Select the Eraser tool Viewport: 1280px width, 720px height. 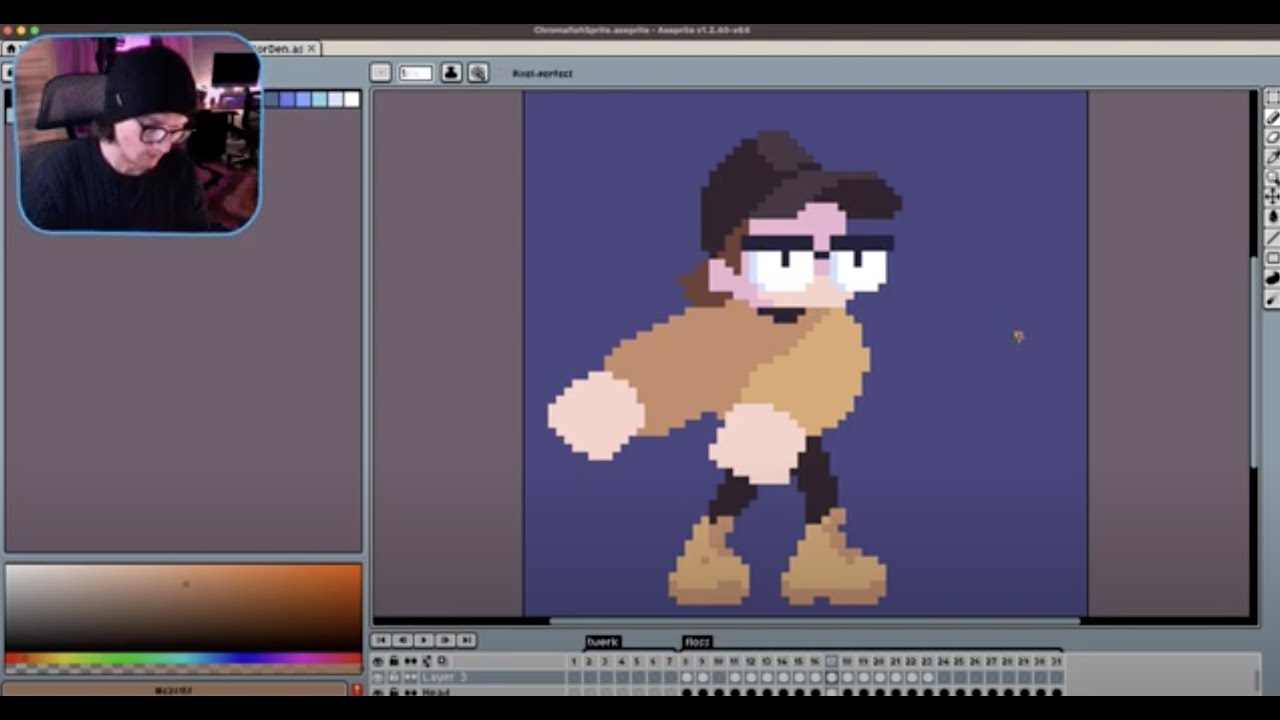1272,137
